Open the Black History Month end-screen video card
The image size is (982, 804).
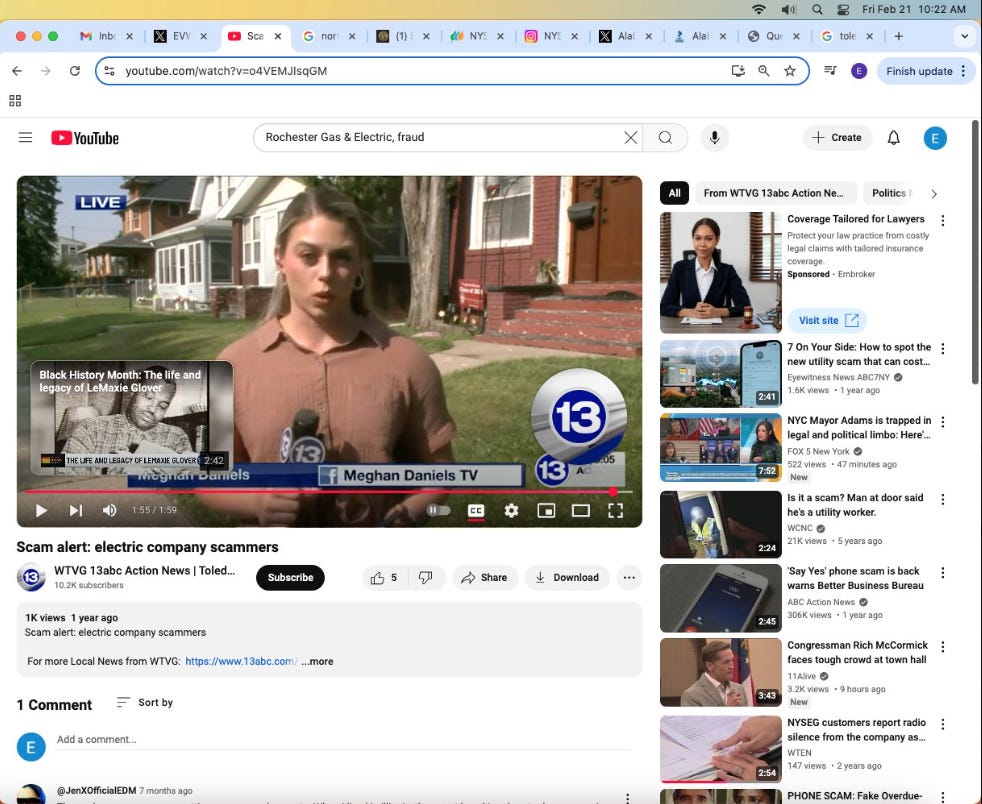pyautogui.click(x=132, y=417)
